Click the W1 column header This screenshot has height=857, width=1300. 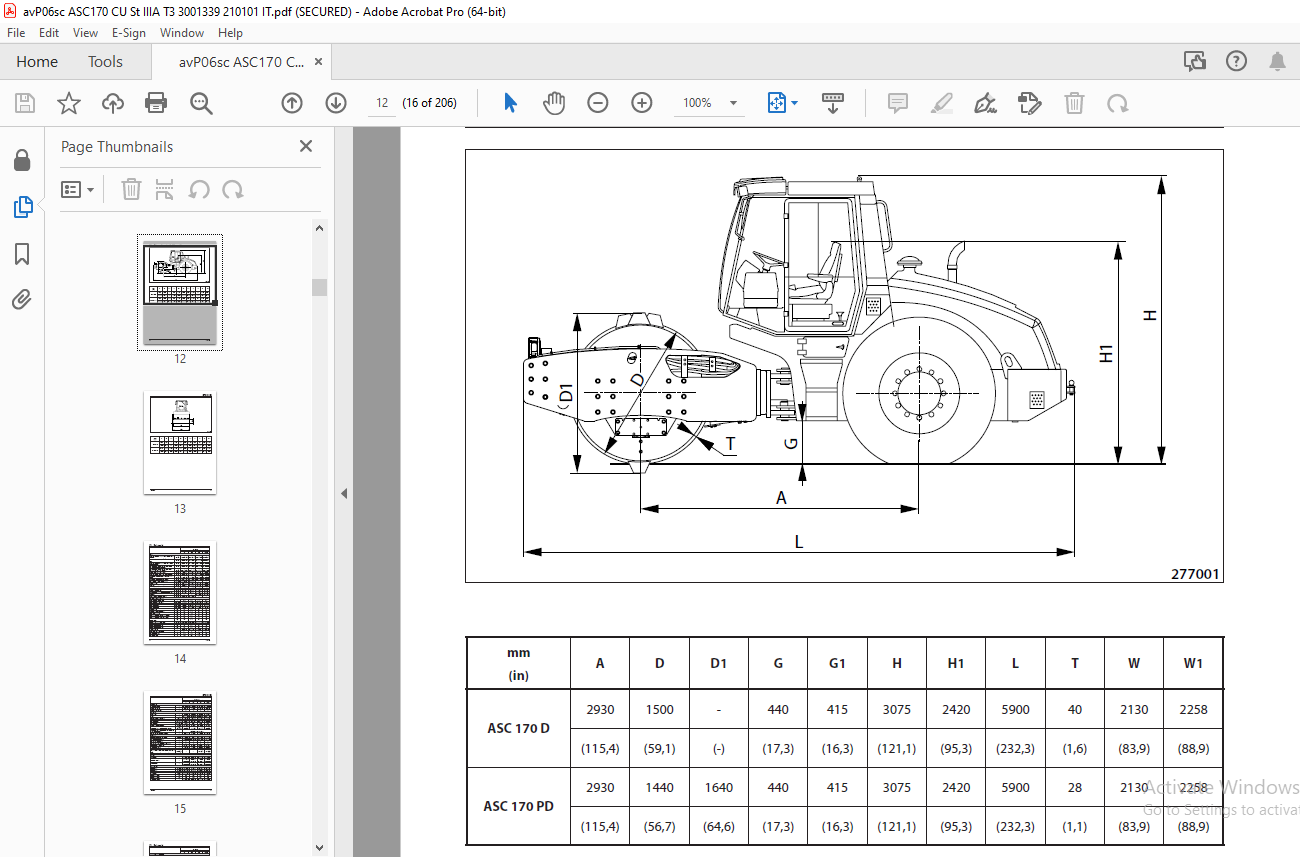[x=1193, y=663]
